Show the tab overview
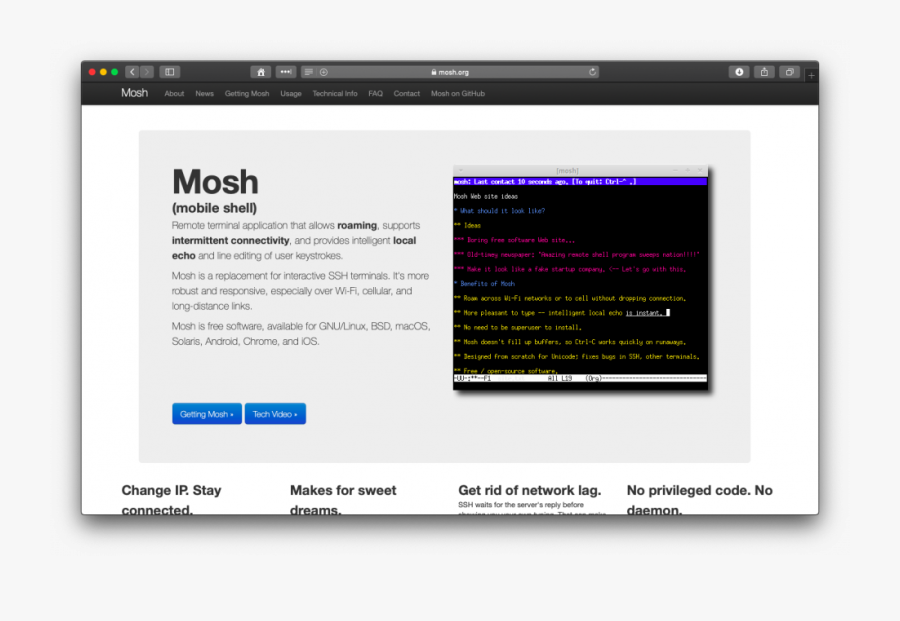This screenshot has width=900, height=621. pos(790,72)
